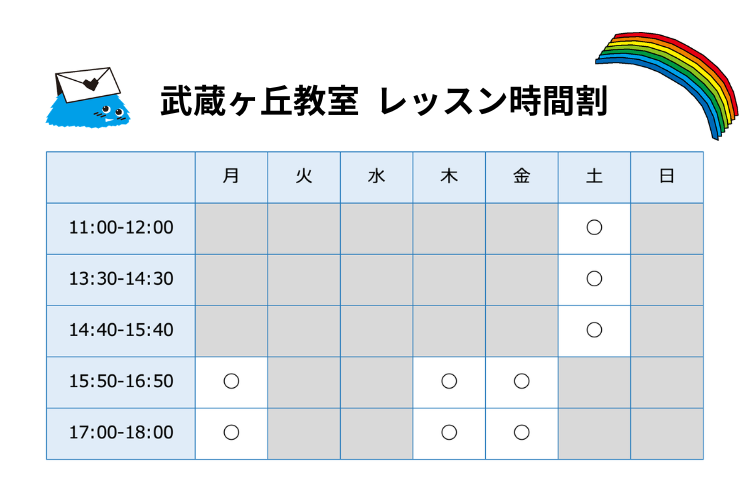Select the 月 column header
The height and width of the screenshot is (500, 750).
click(x=231, y=177)
